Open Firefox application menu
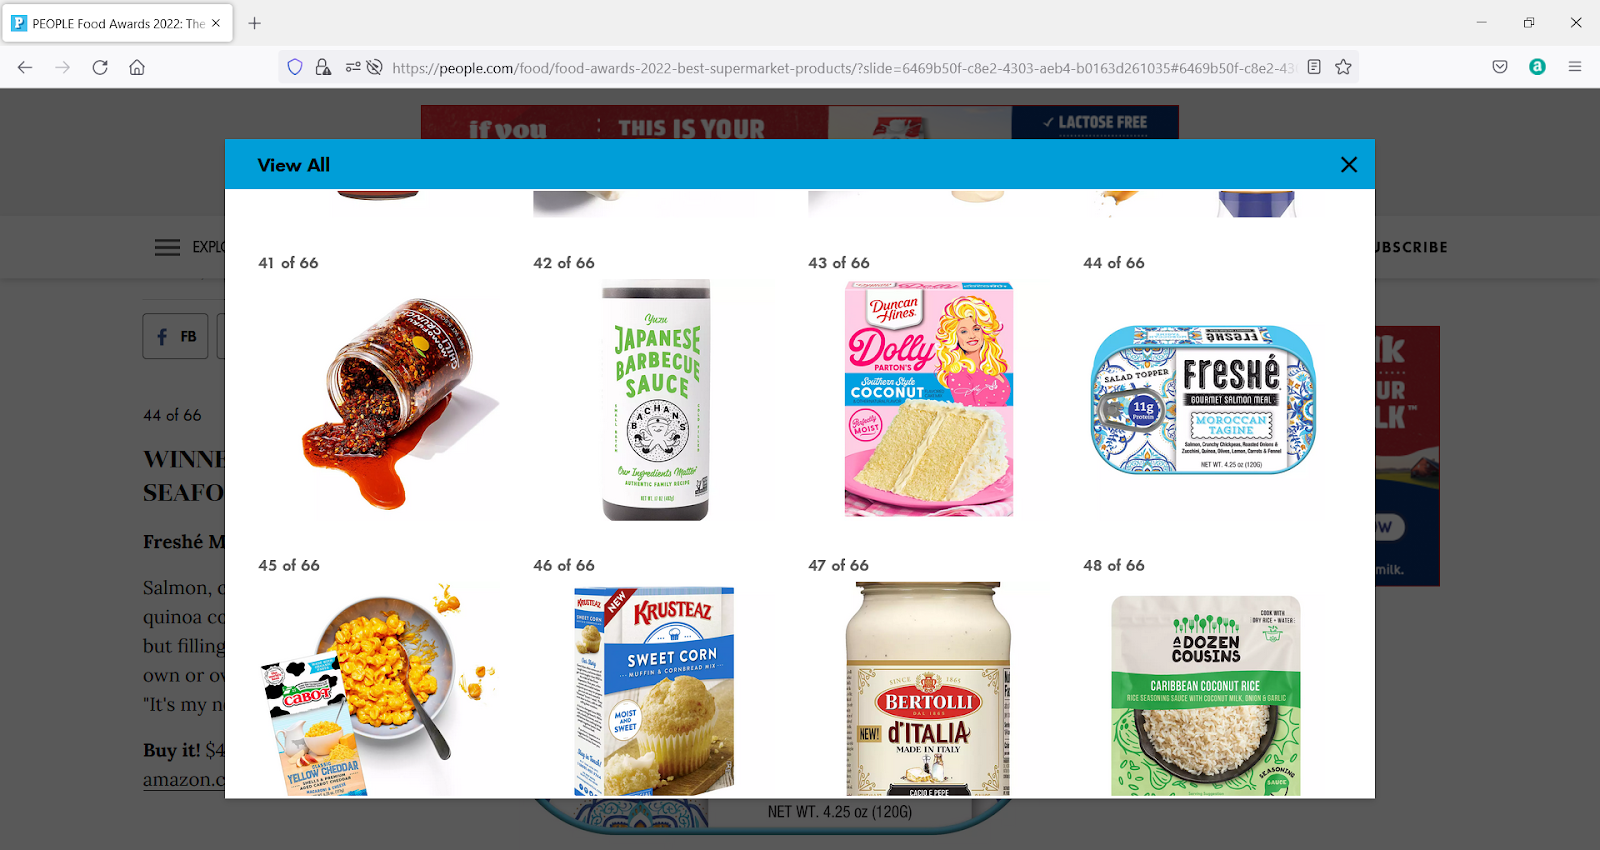 tap(1574, 67)
